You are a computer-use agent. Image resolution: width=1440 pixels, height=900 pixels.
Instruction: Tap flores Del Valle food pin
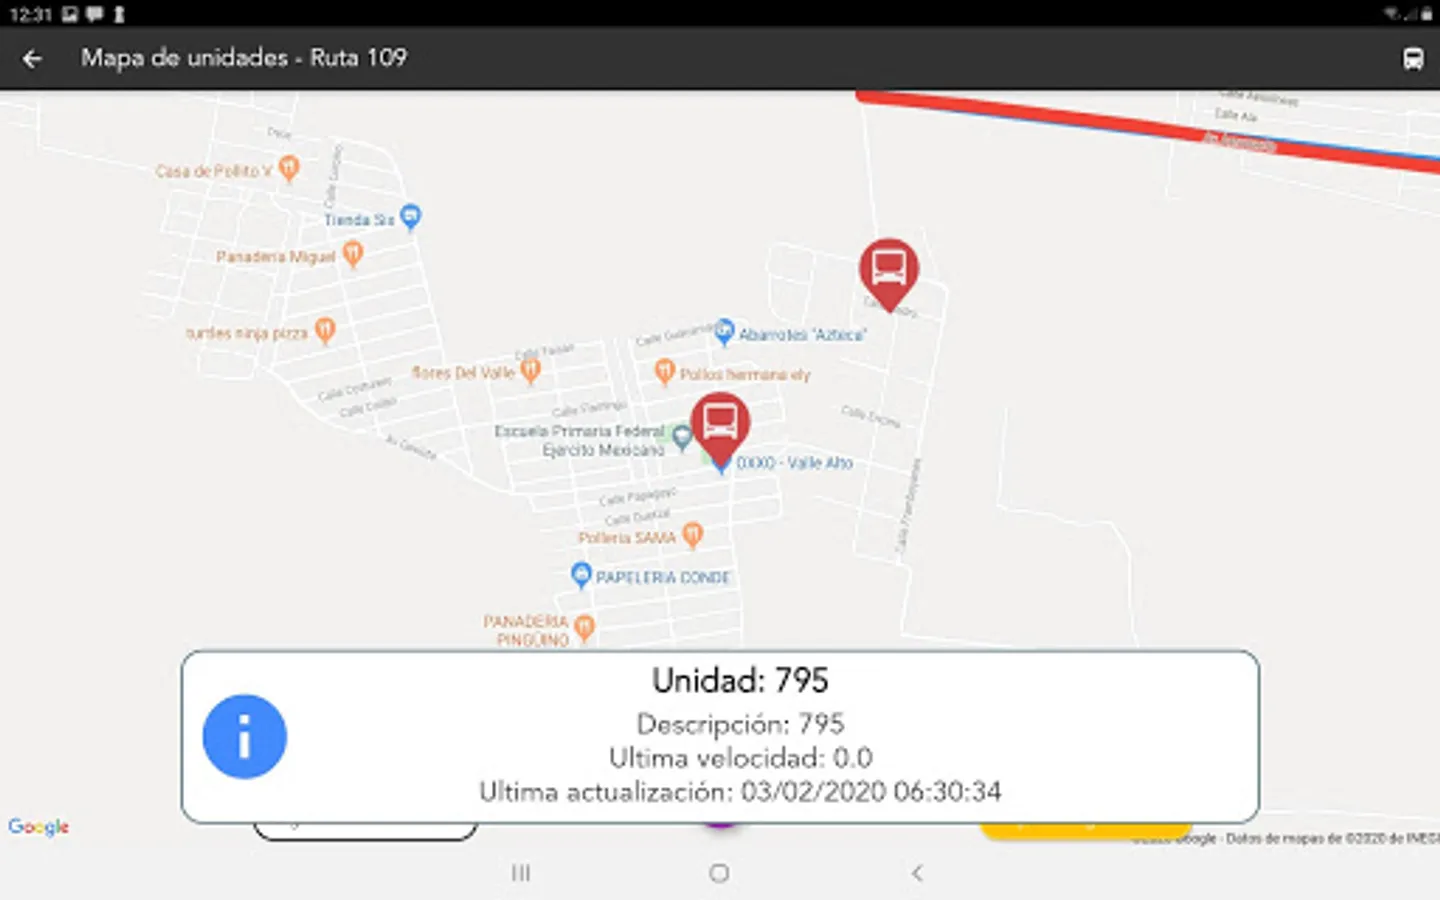pyautogui.click(x=531, y=370)
